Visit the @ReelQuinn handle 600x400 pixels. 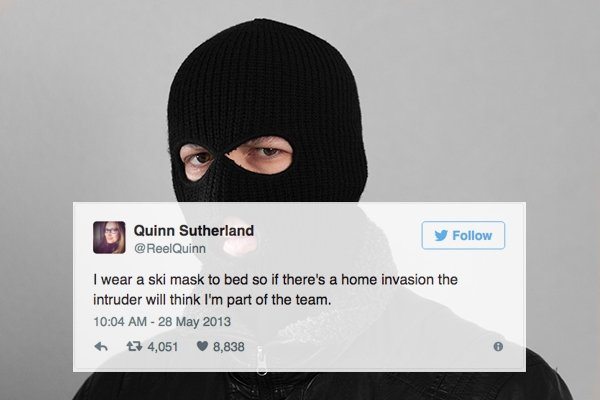170,248
